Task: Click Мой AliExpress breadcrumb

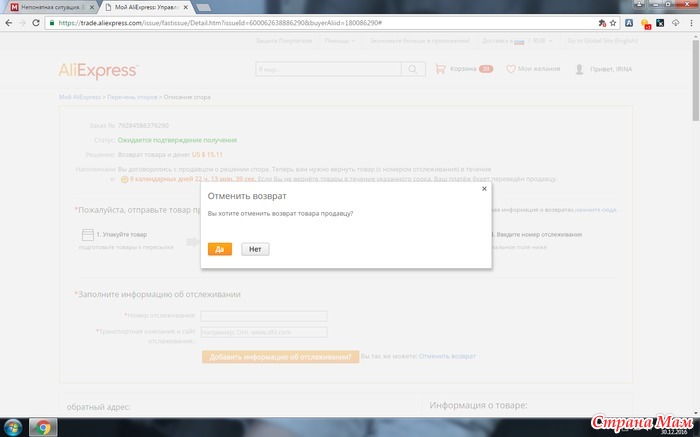Action: pyautogui.click(x=80, y=97)
